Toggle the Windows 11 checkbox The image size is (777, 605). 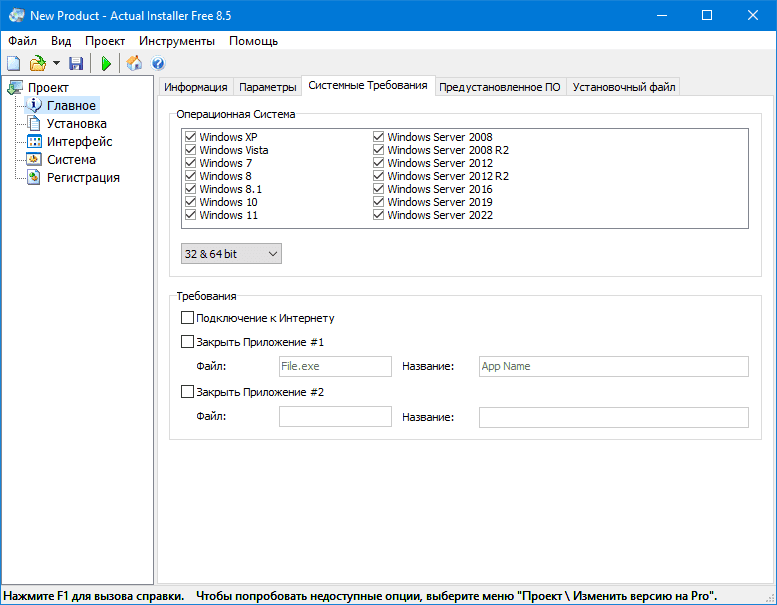190,215
